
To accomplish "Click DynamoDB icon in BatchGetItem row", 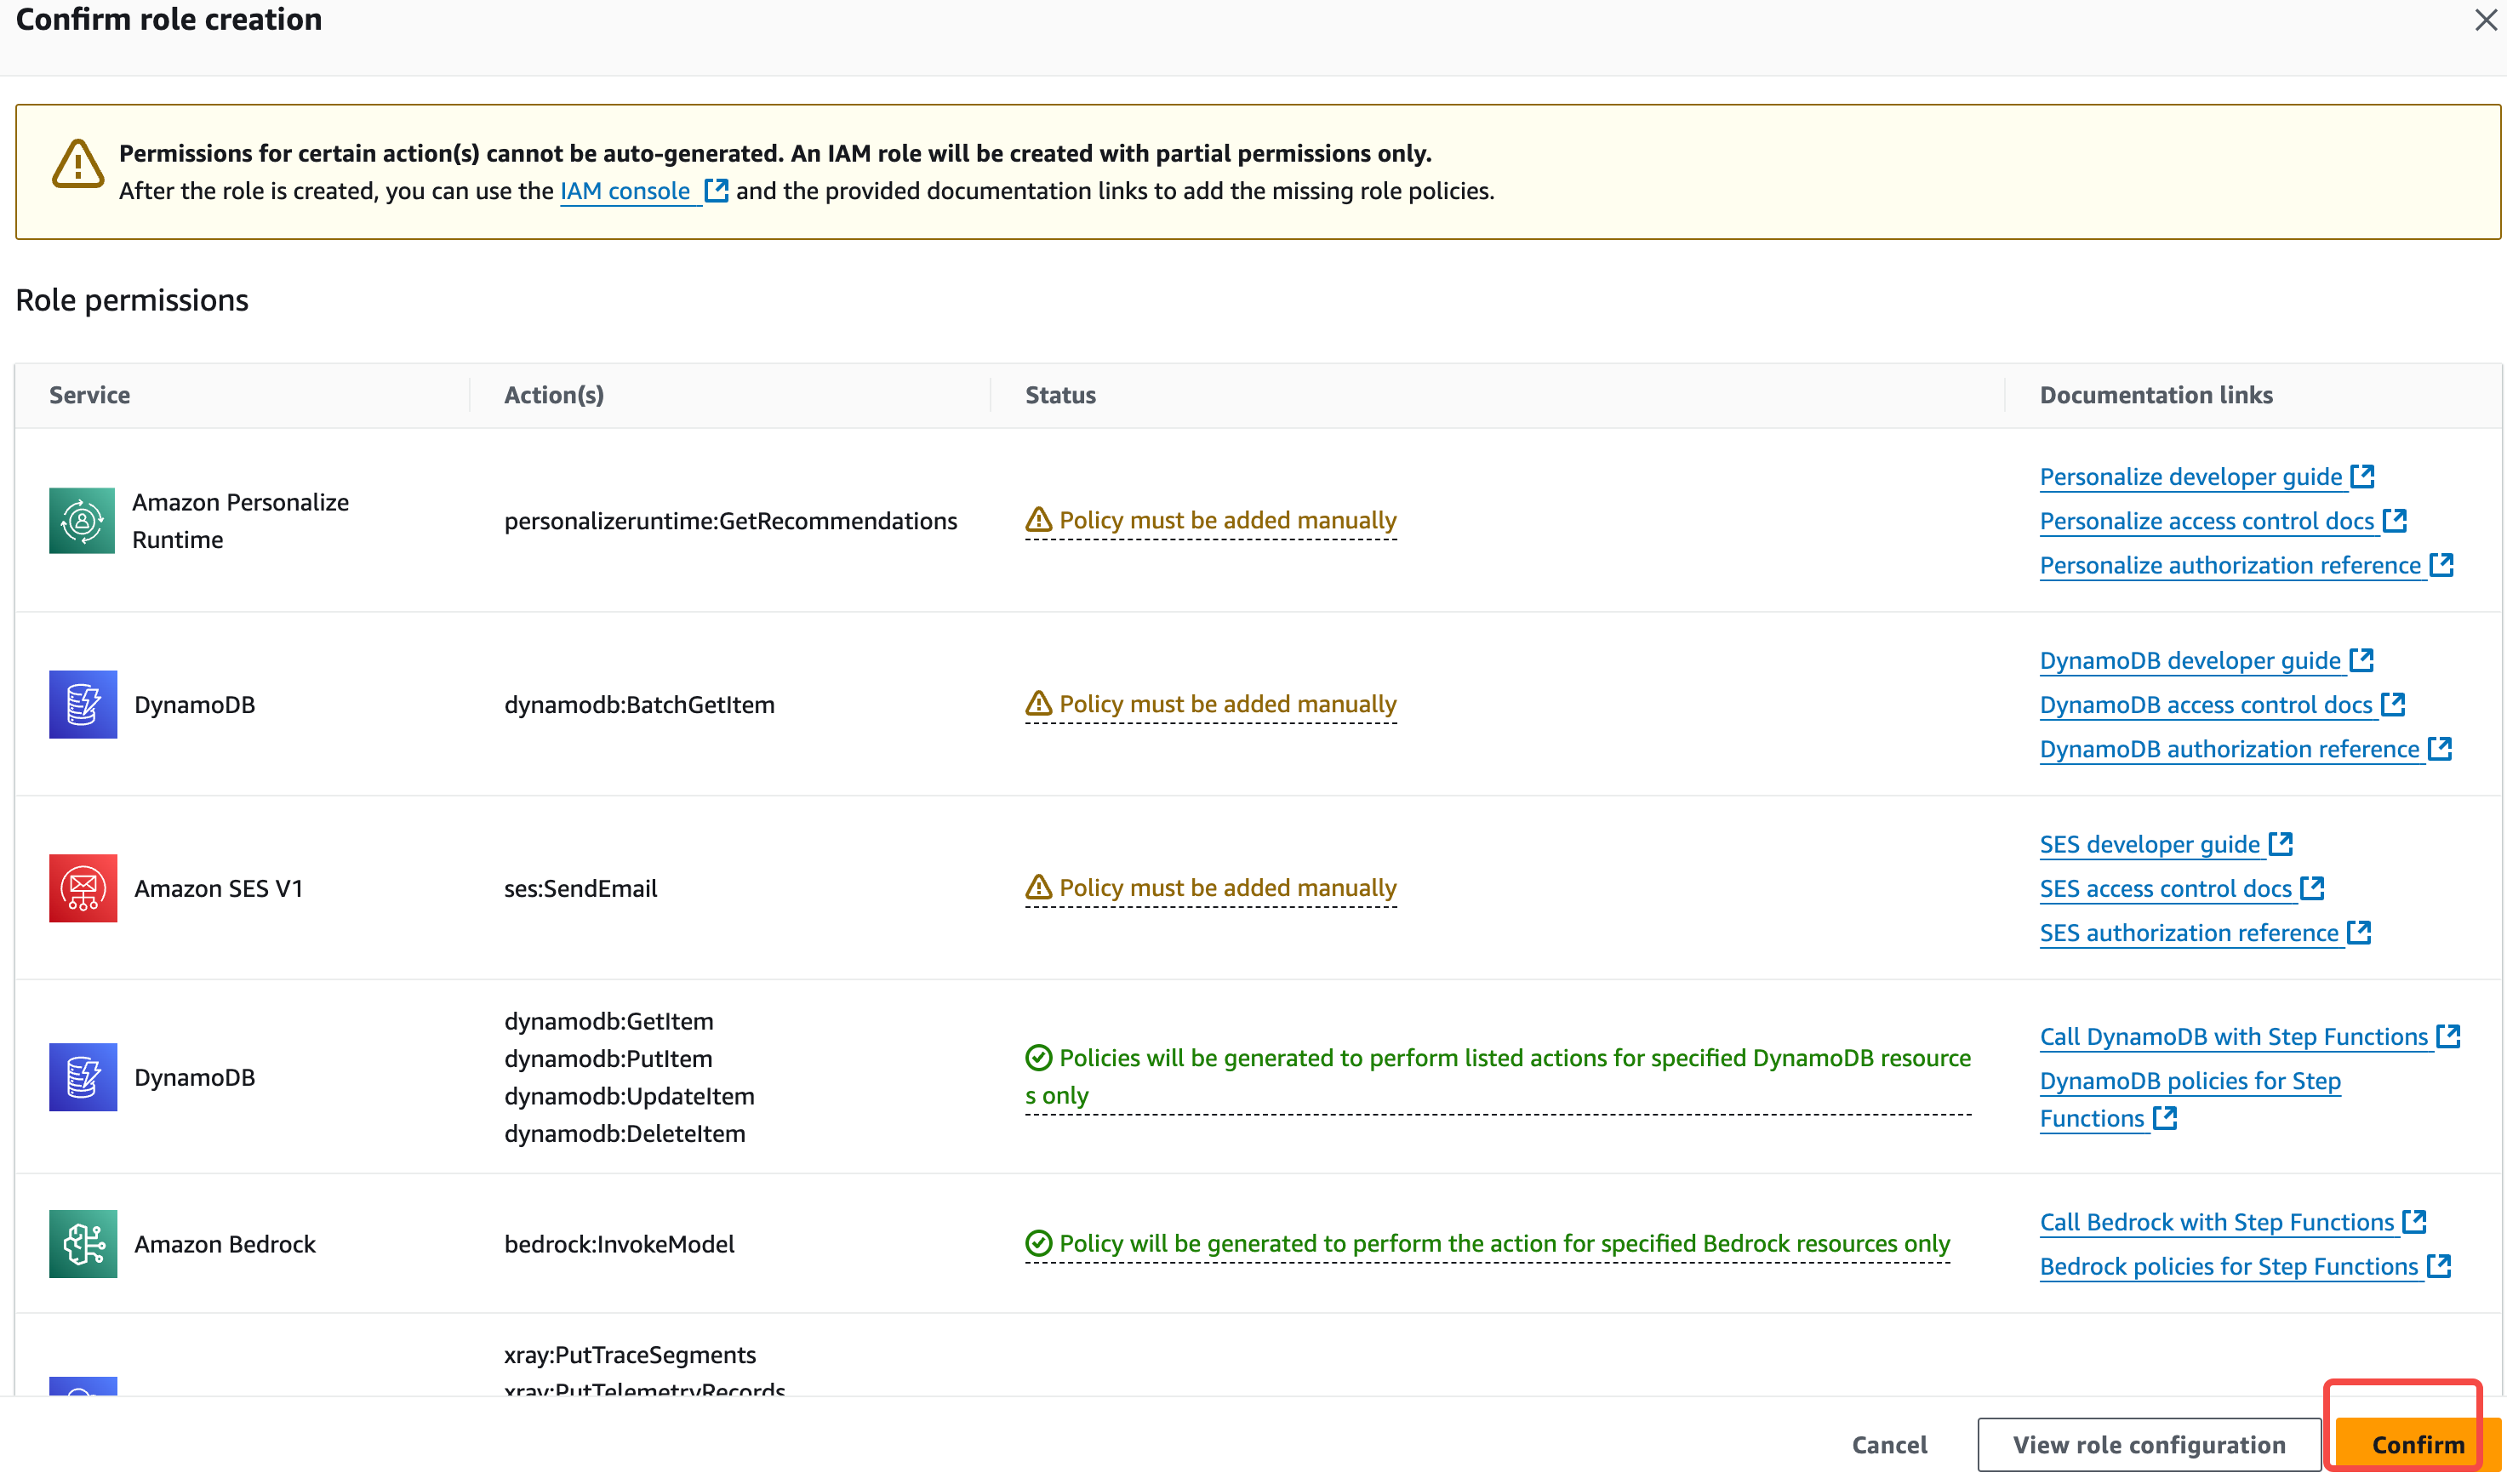I will (83, 705).
